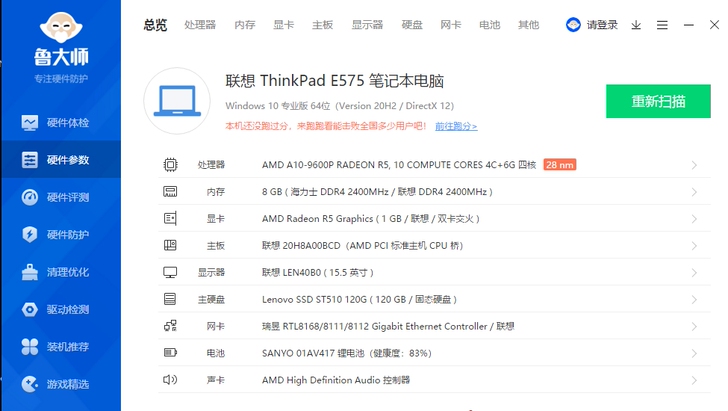Click the green 重新扫描 button
Screen dimensions: 728x411
point(658,101)
